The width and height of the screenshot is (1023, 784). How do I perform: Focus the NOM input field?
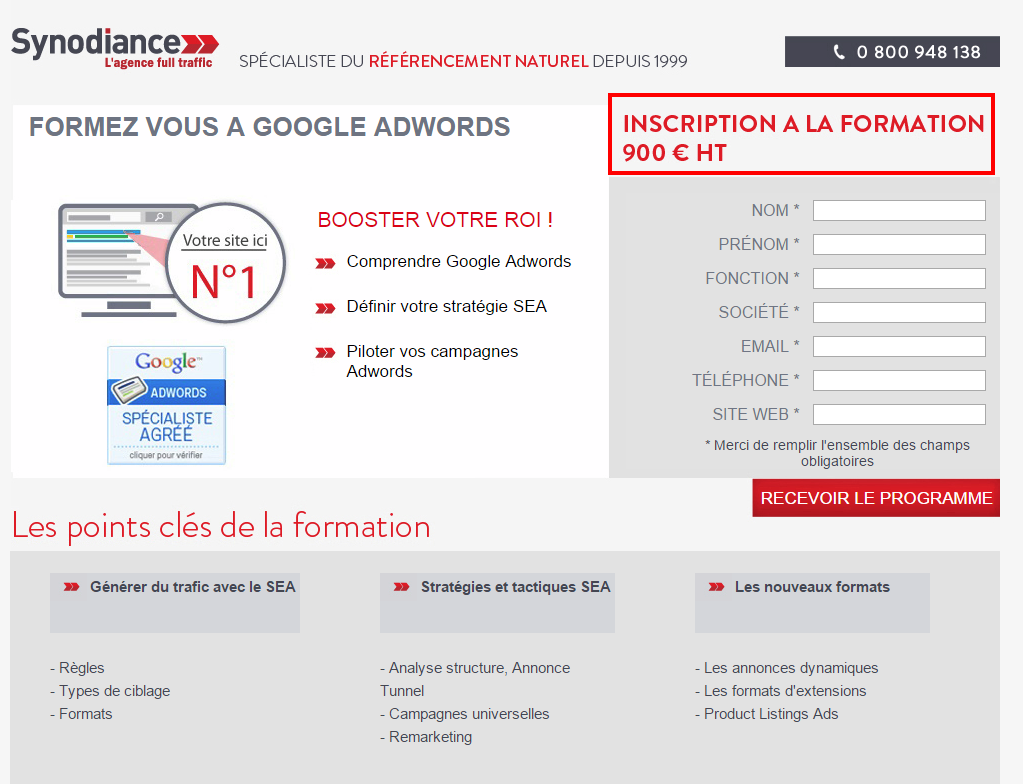tap(899, 211)
